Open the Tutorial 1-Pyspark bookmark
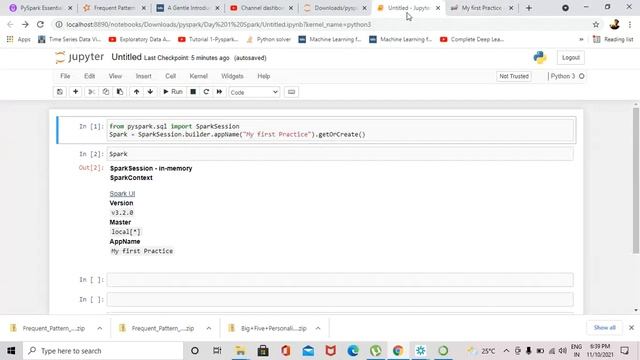The width and height of the screenshot is (640, 360). pos(208,39)
